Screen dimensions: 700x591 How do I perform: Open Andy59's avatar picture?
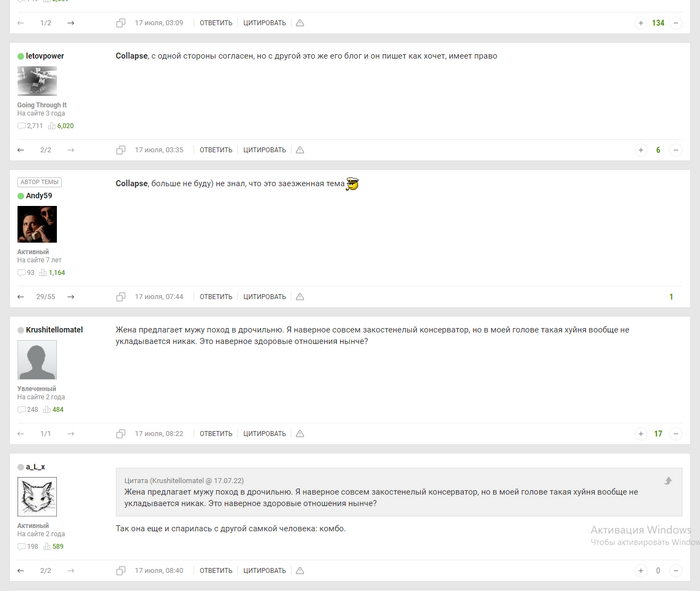[x=37, y=224]
